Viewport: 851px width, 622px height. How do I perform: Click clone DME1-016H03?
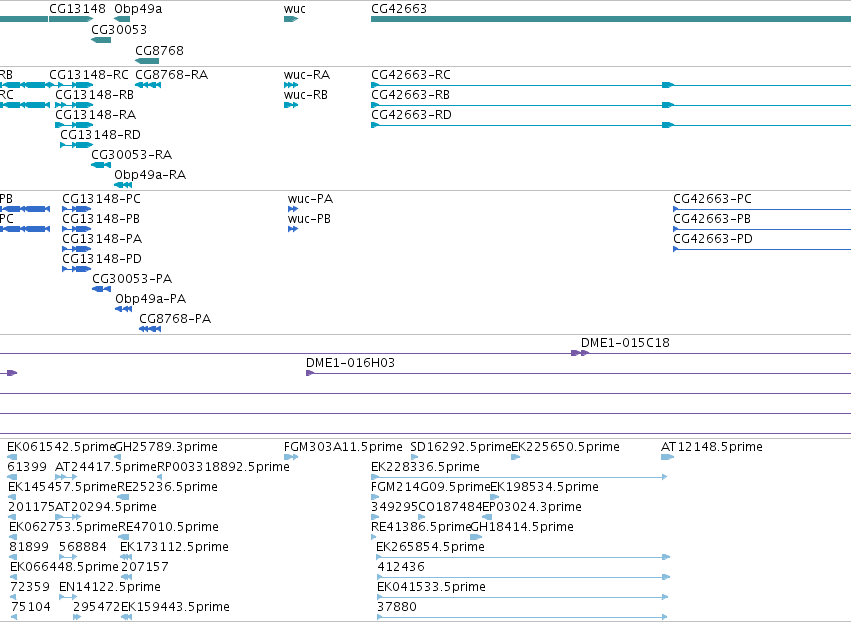pos(350,363)
